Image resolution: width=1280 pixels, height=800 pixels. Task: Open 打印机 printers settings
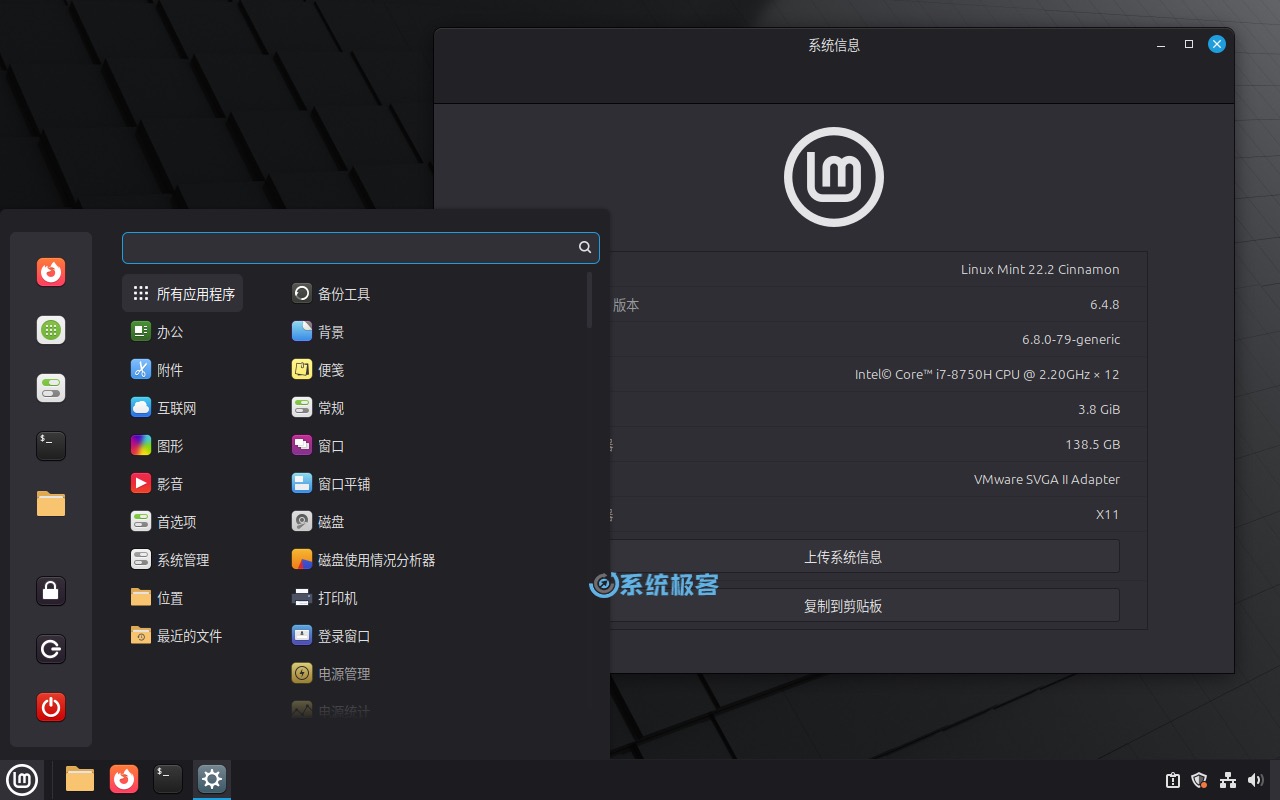(324, 598)
